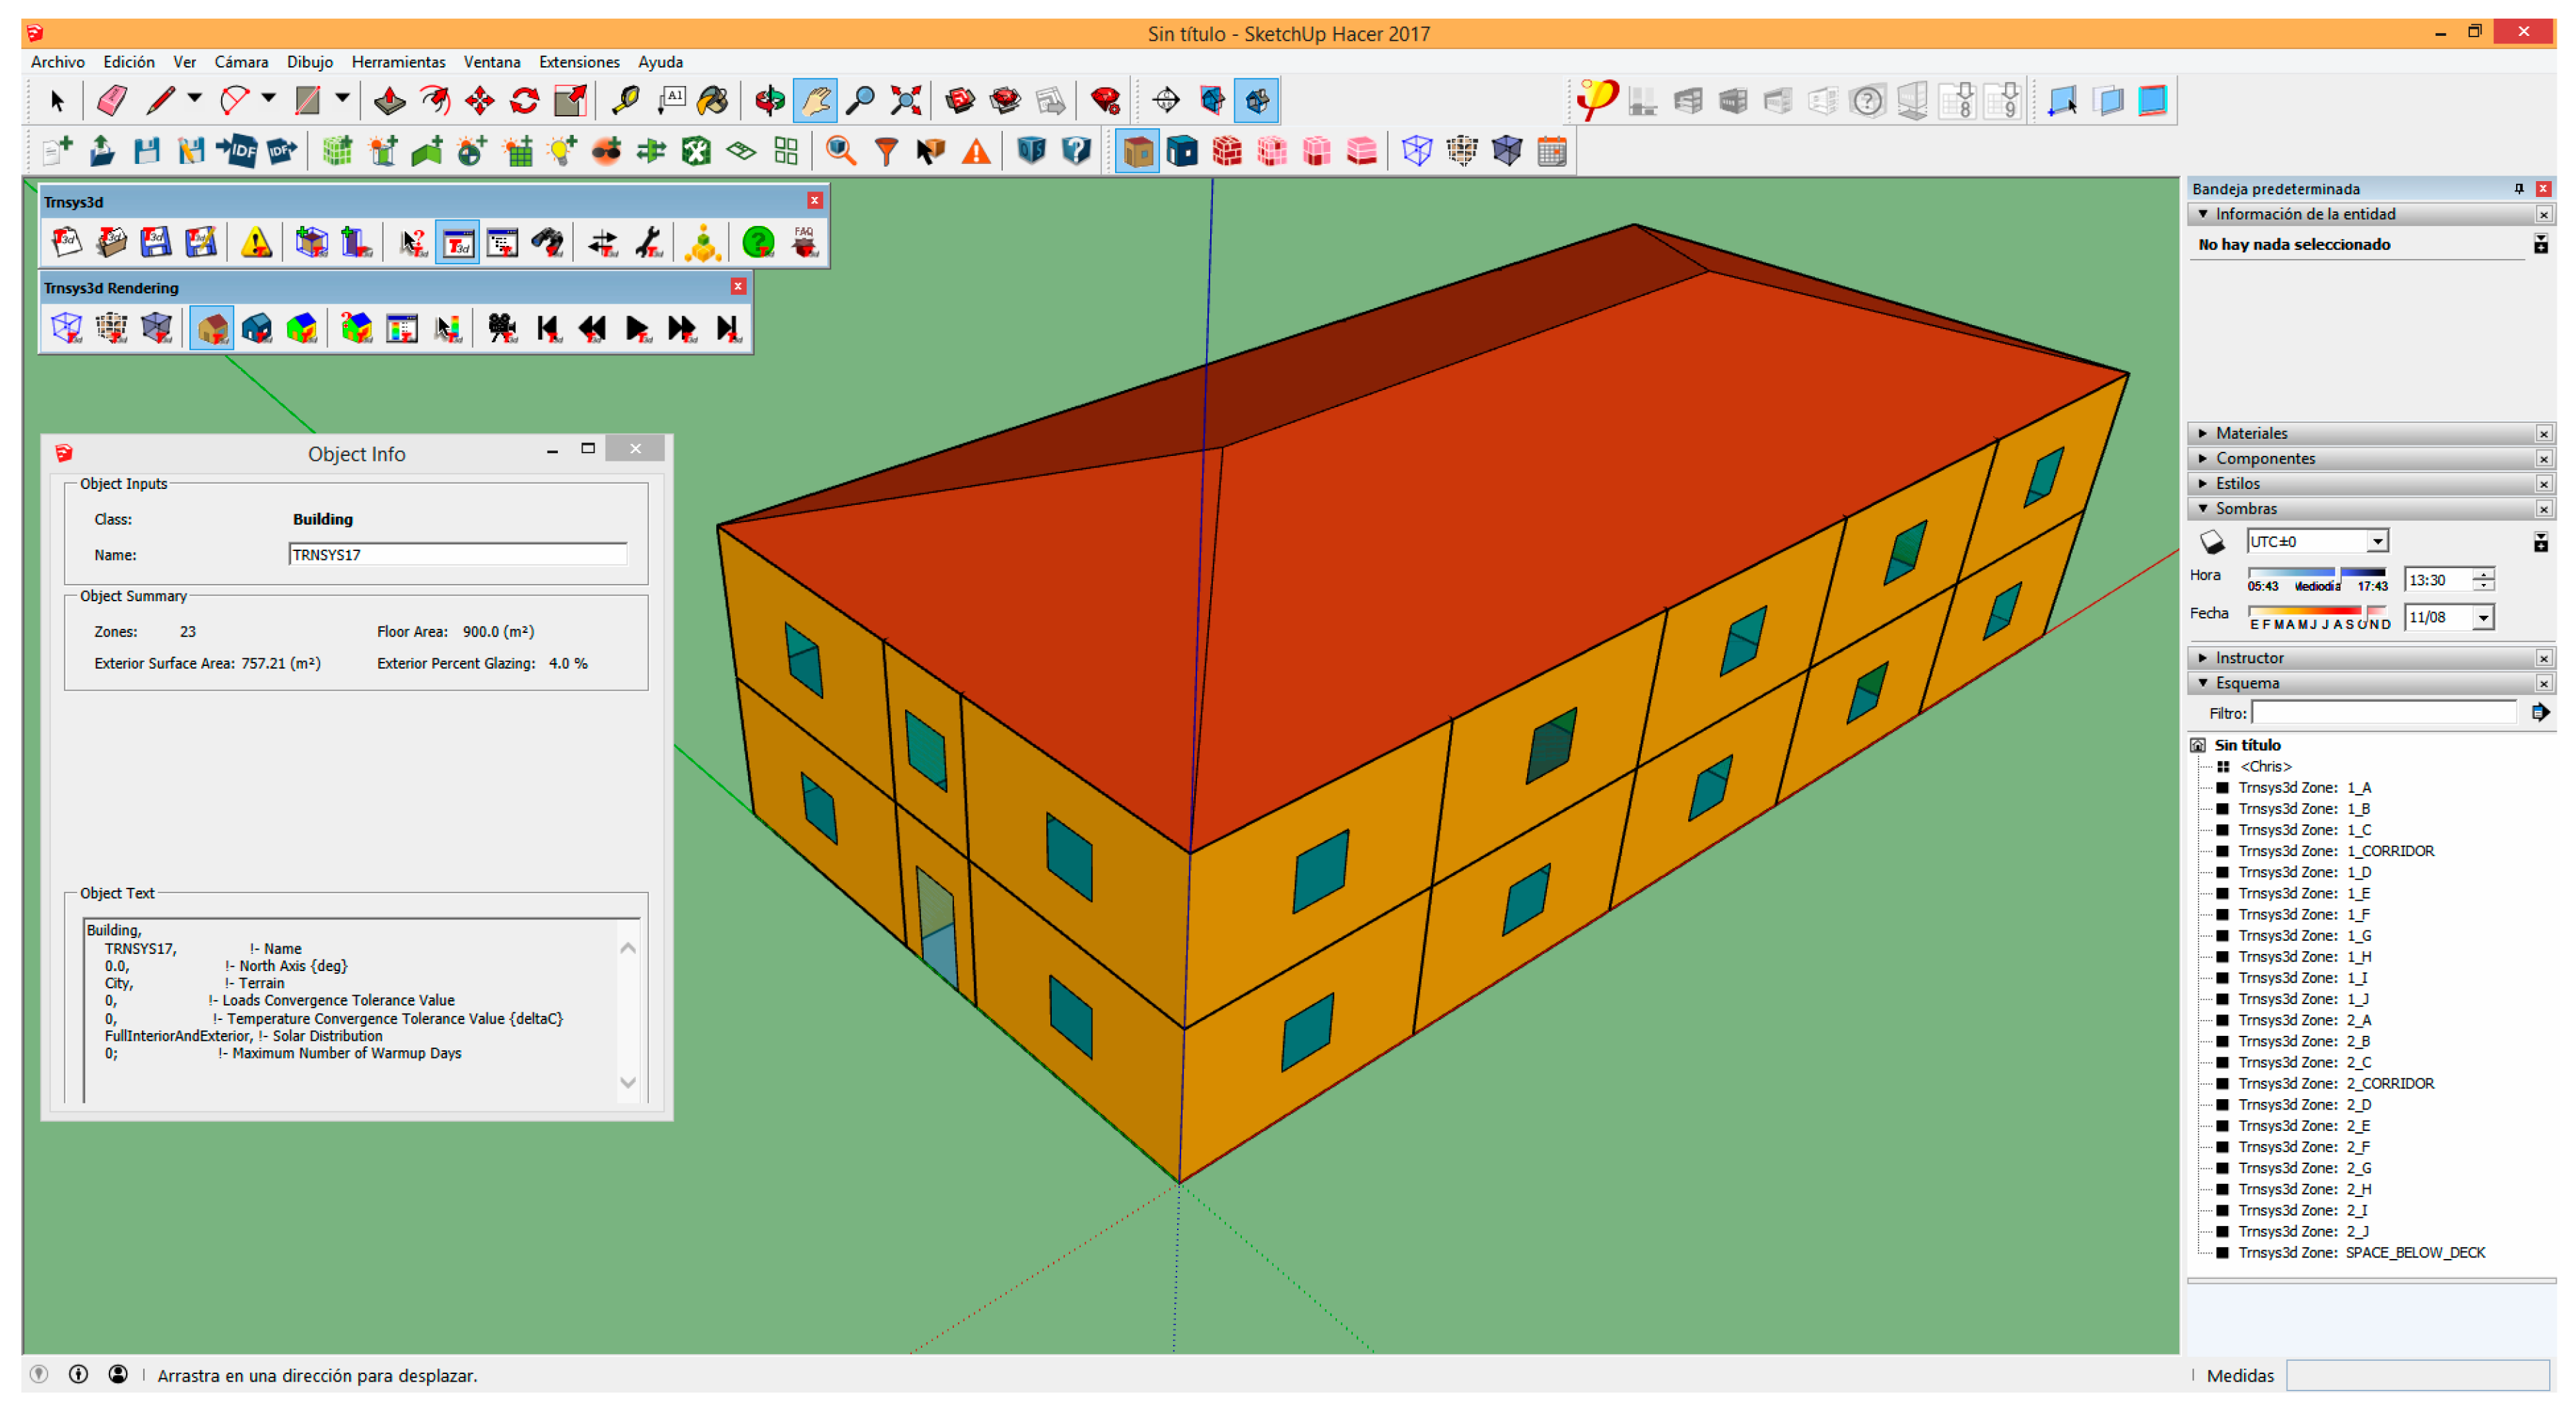Image resolution: width=2576 pixels, height=1416 pixels.
Task: Open the UTC±0 time zone dropdown
Action: tap(2377, 541)
